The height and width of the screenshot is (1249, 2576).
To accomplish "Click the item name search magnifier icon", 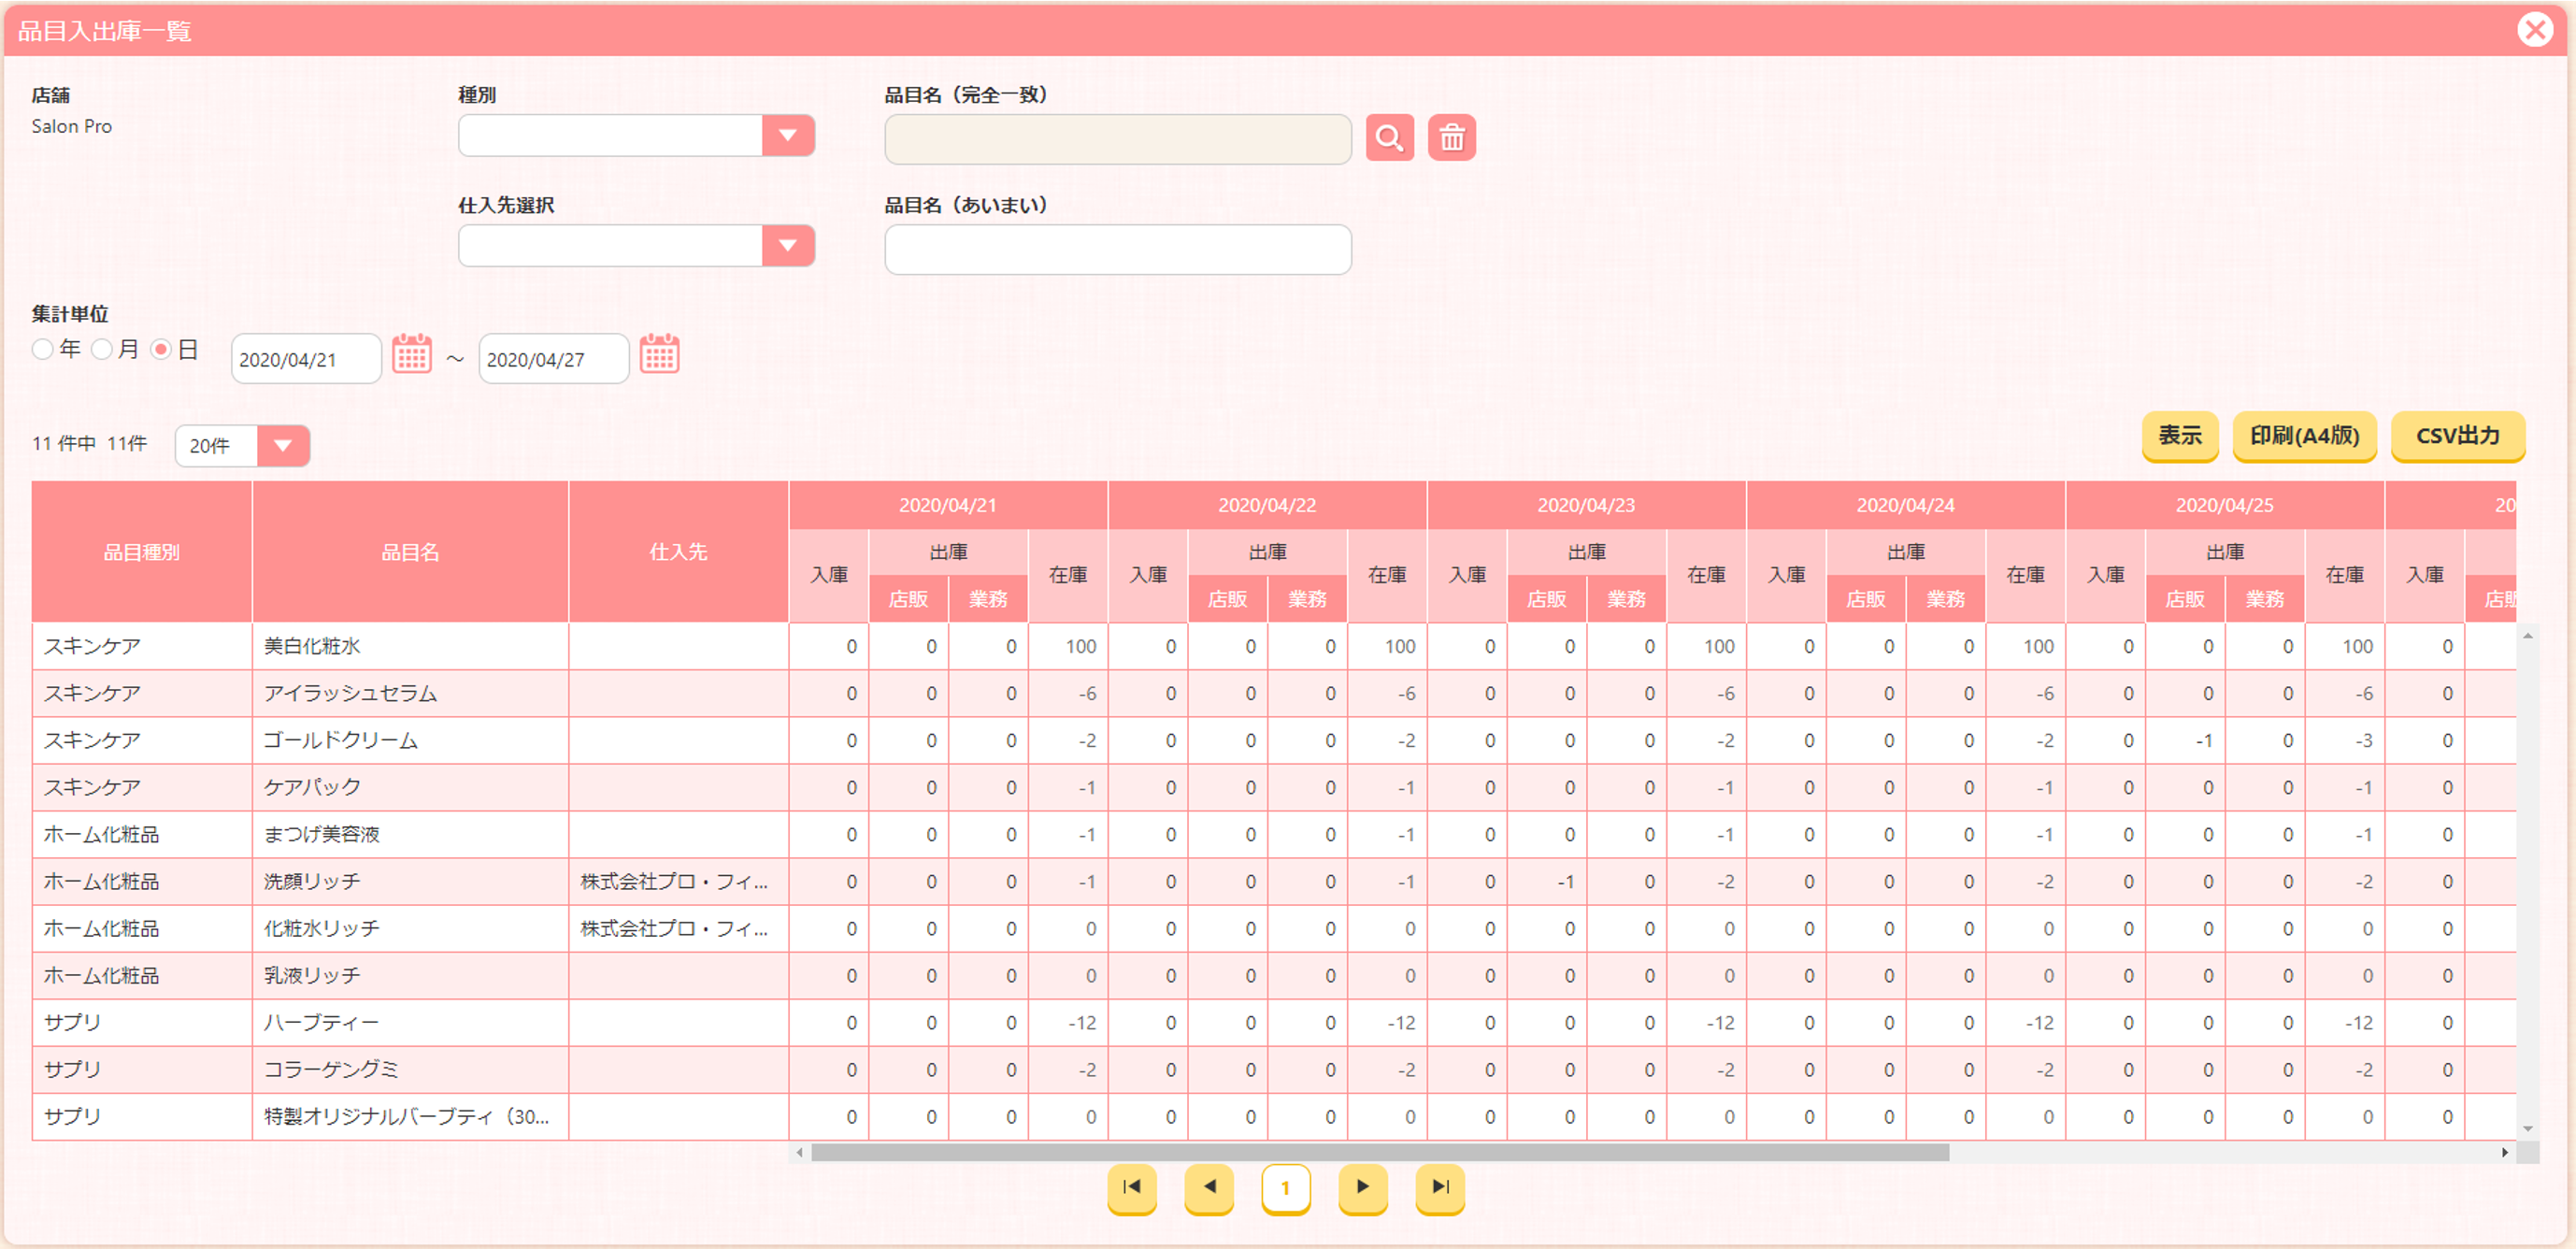I will click(x=1389, y=138).
